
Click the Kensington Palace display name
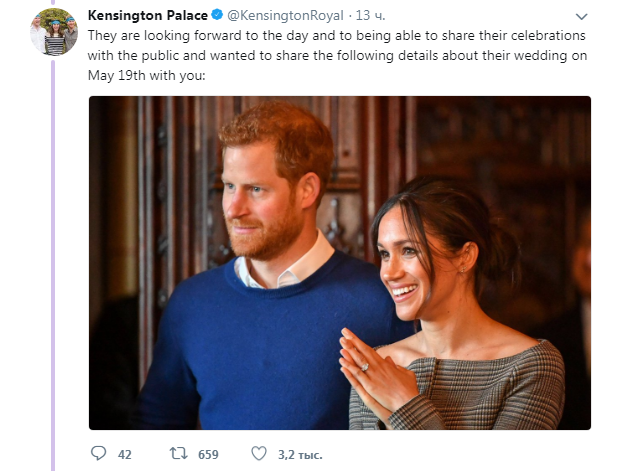coord(148,16)
